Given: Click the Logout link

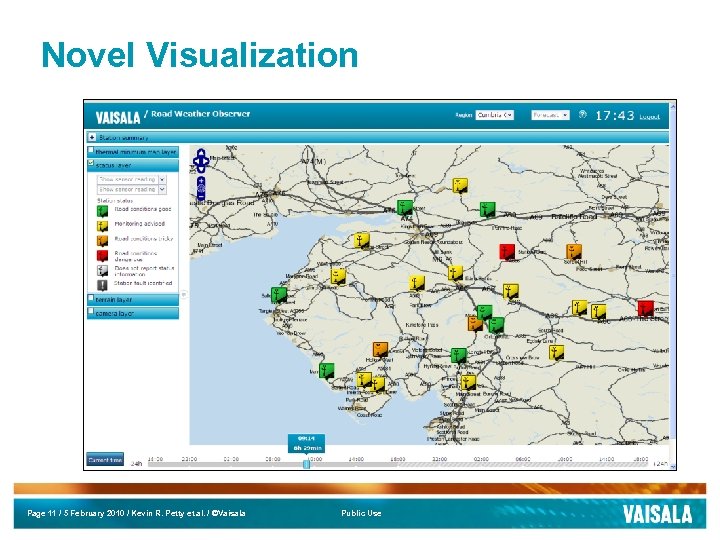Looking at the screenshot, I should pyautogui.click(x=649, y=117).
